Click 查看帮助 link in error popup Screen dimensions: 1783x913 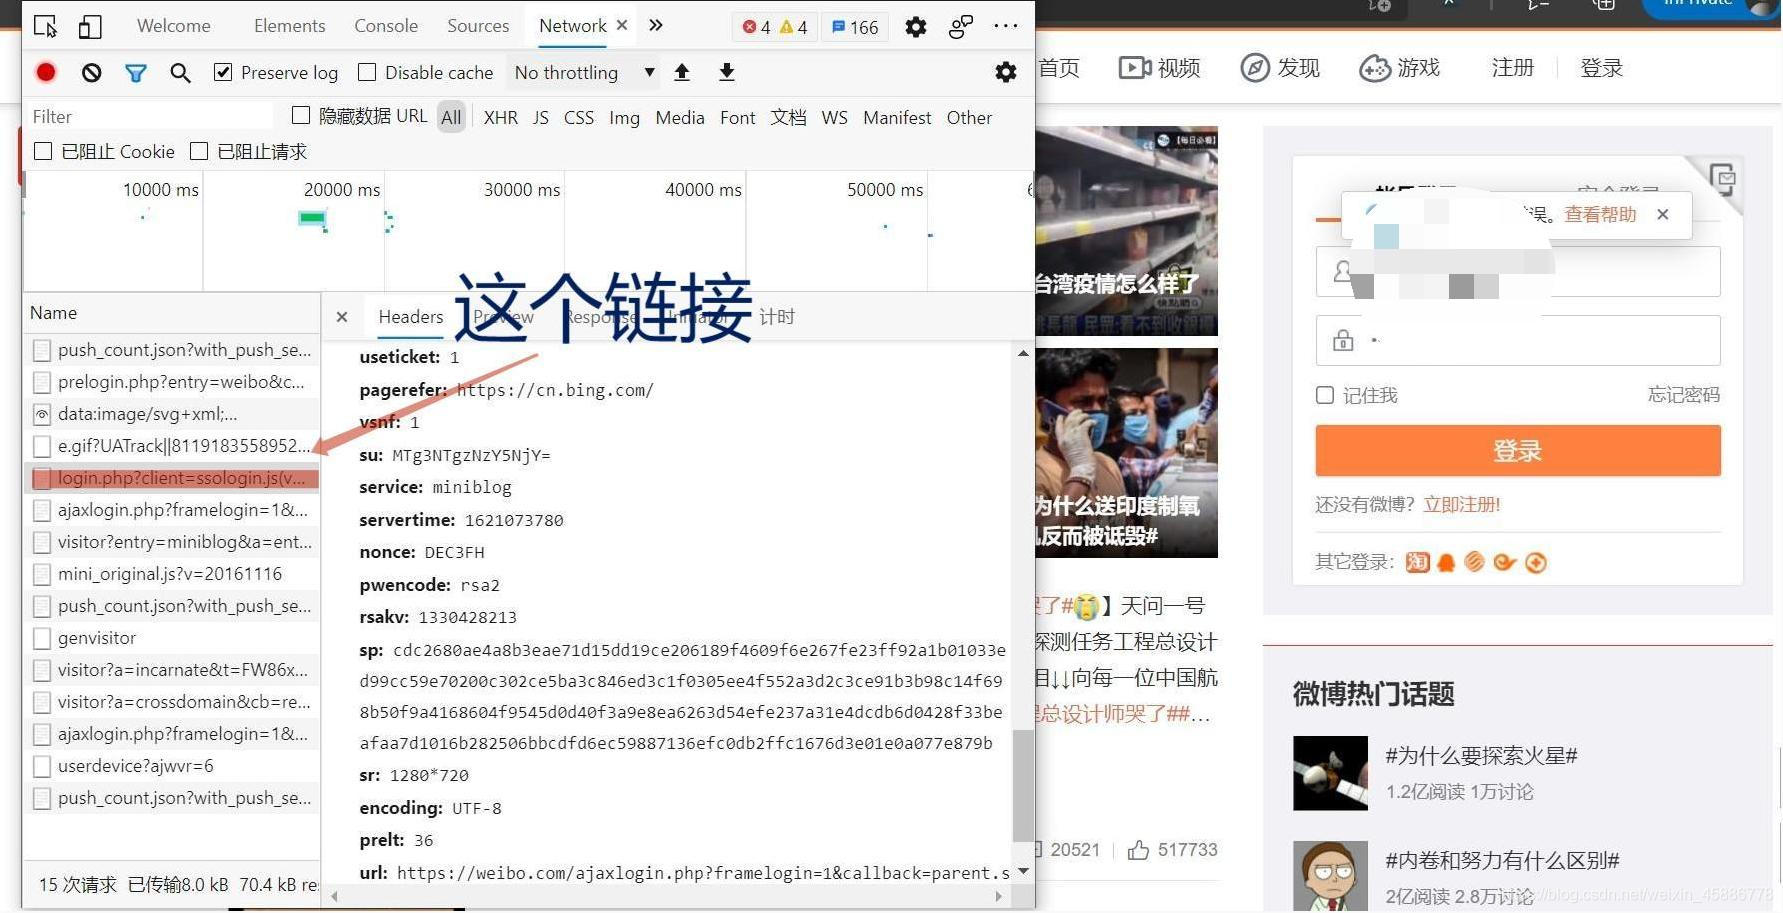coord(1600,214)
